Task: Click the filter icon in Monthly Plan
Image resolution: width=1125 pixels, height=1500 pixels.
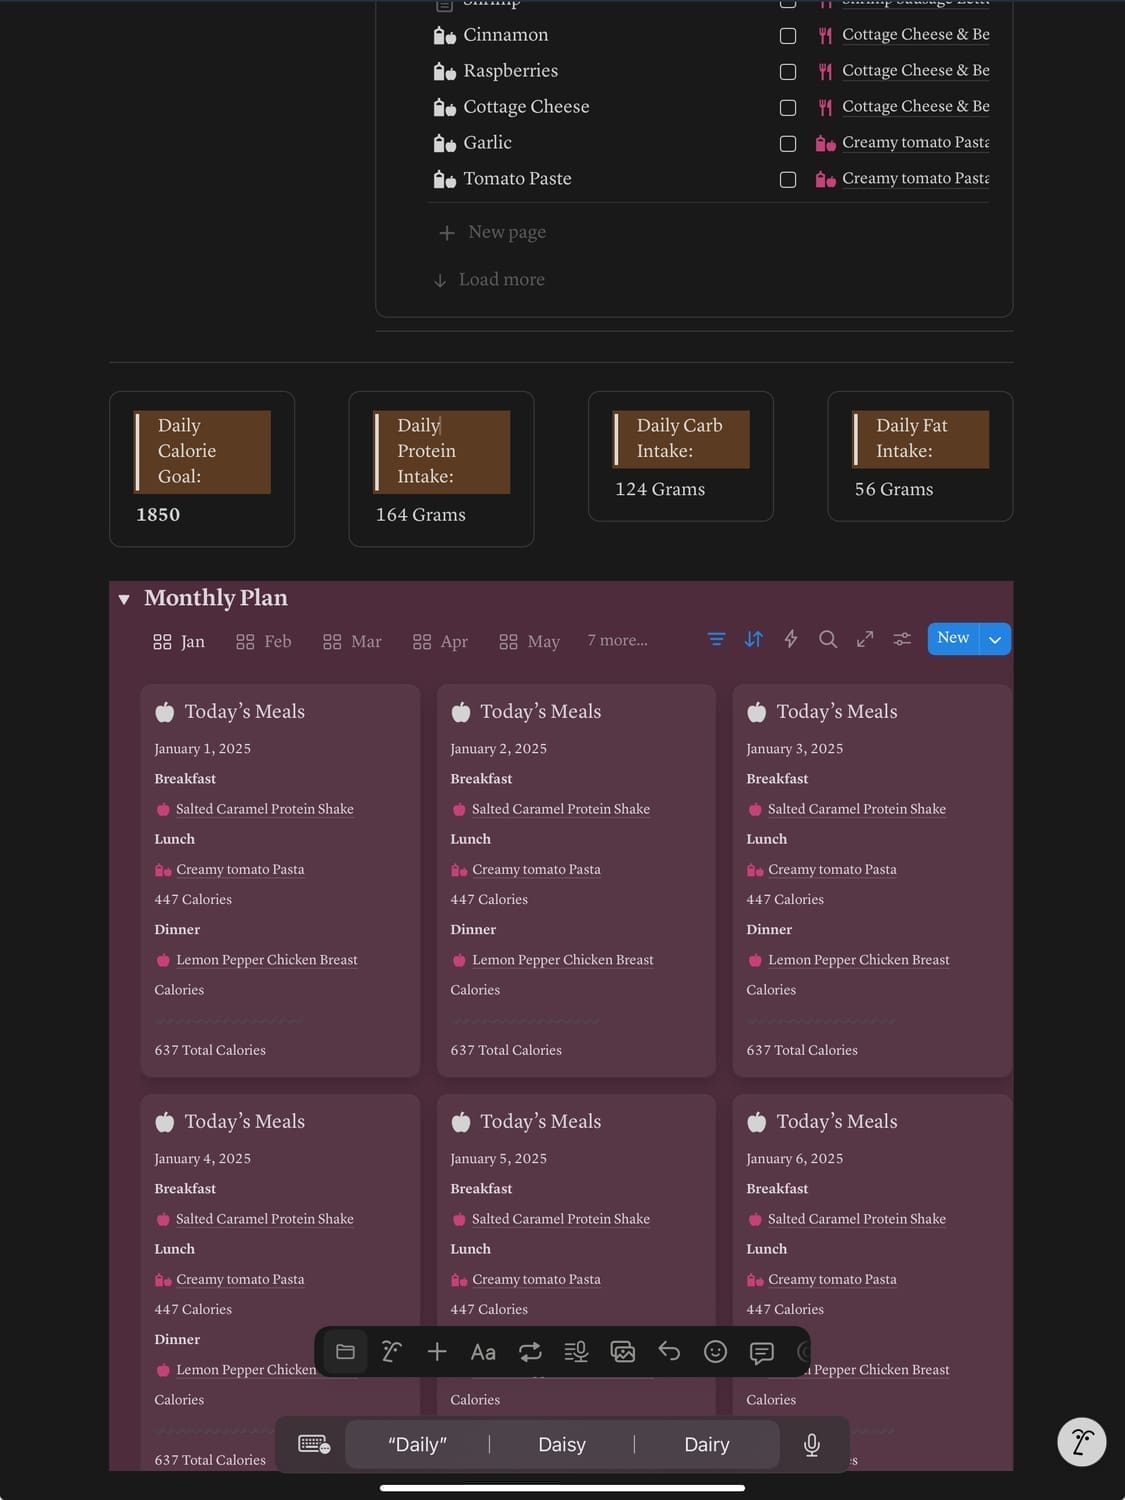Action: pos(716,639)
